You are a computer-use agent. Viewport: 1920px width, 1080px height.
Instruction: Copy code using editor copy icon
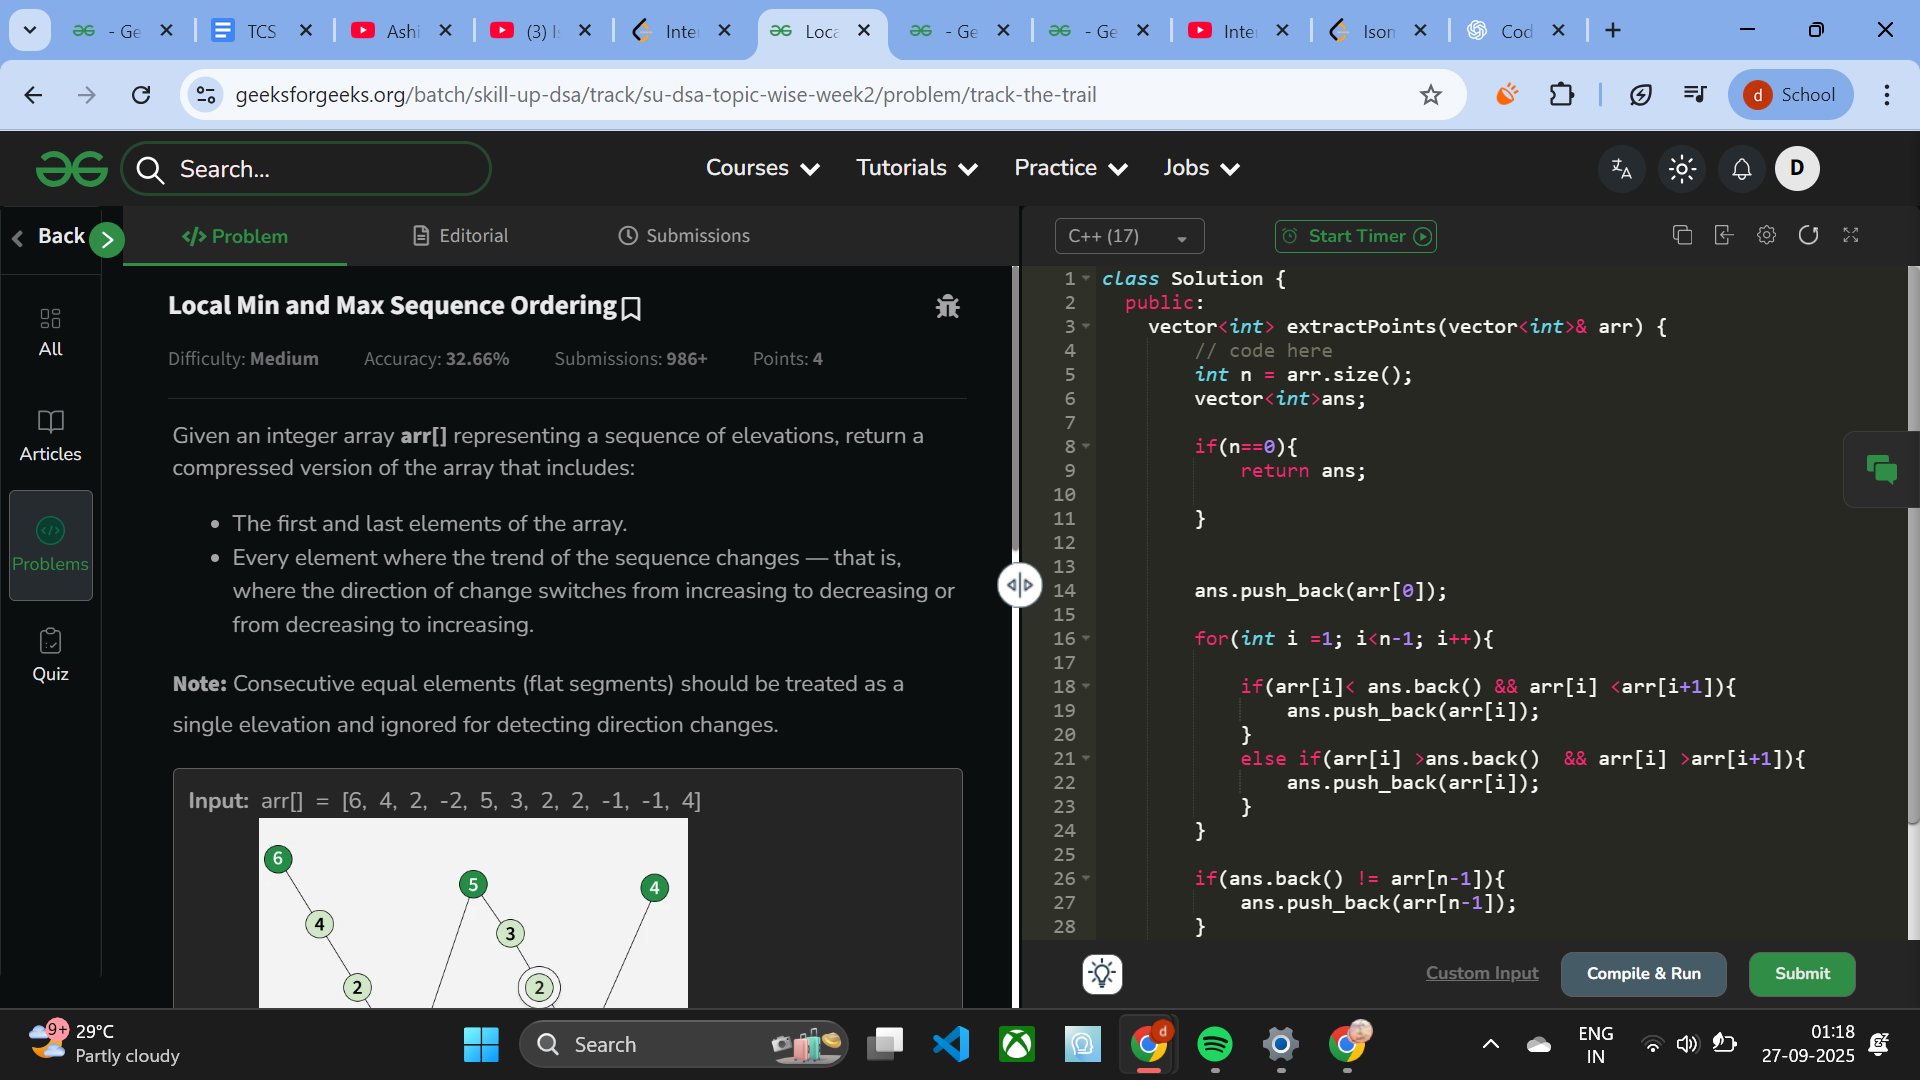(1682, 235)
